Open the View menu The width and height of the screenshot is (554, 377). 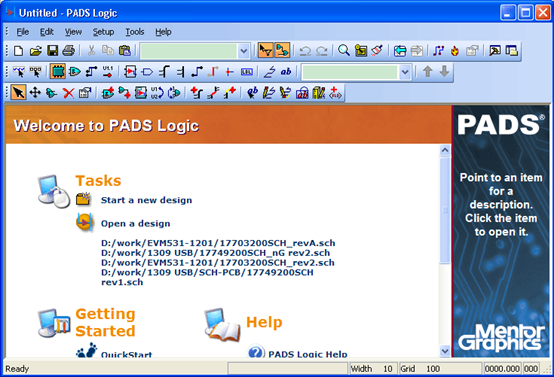[x=73, y=32]
